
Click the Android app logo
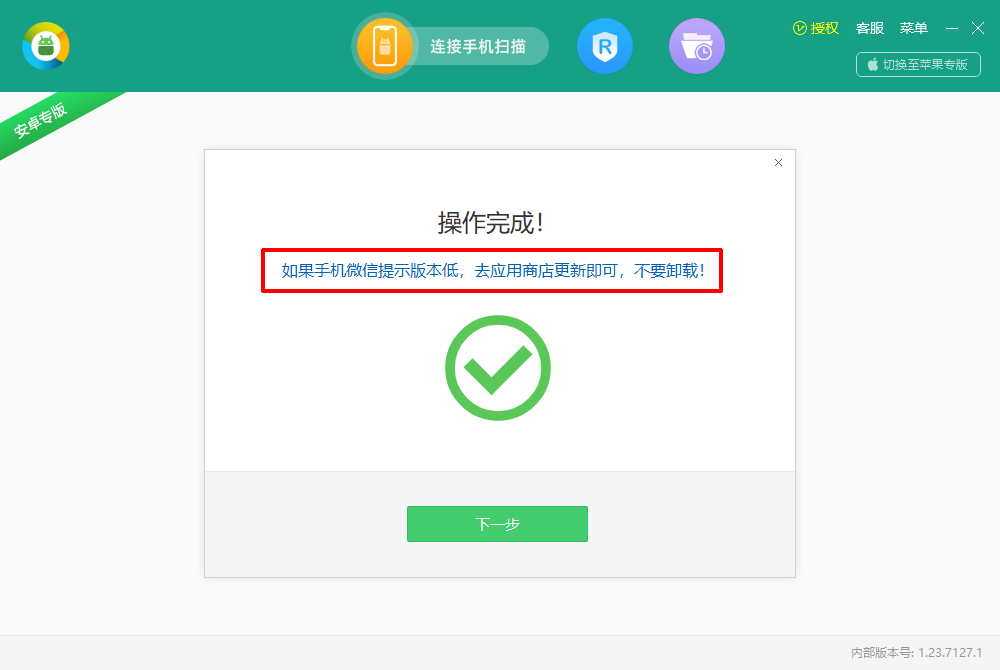pos(46,46)
